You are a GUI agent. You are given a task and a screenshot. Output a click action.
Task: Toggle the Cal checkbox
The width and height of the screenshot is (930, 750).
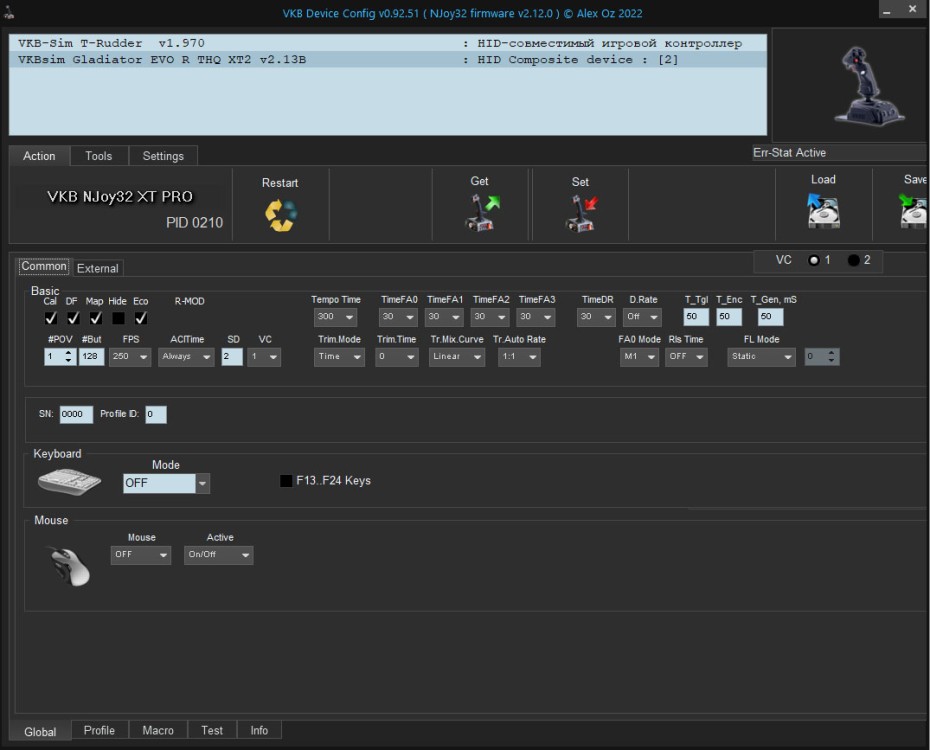tap(51, 318)
